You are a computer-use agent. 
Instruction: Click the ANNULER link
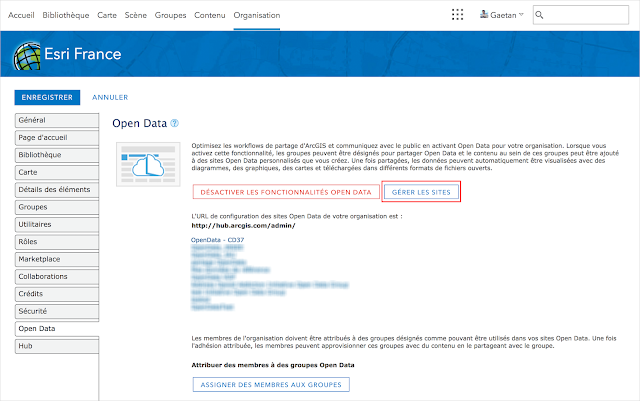click(x=110, y=97)
